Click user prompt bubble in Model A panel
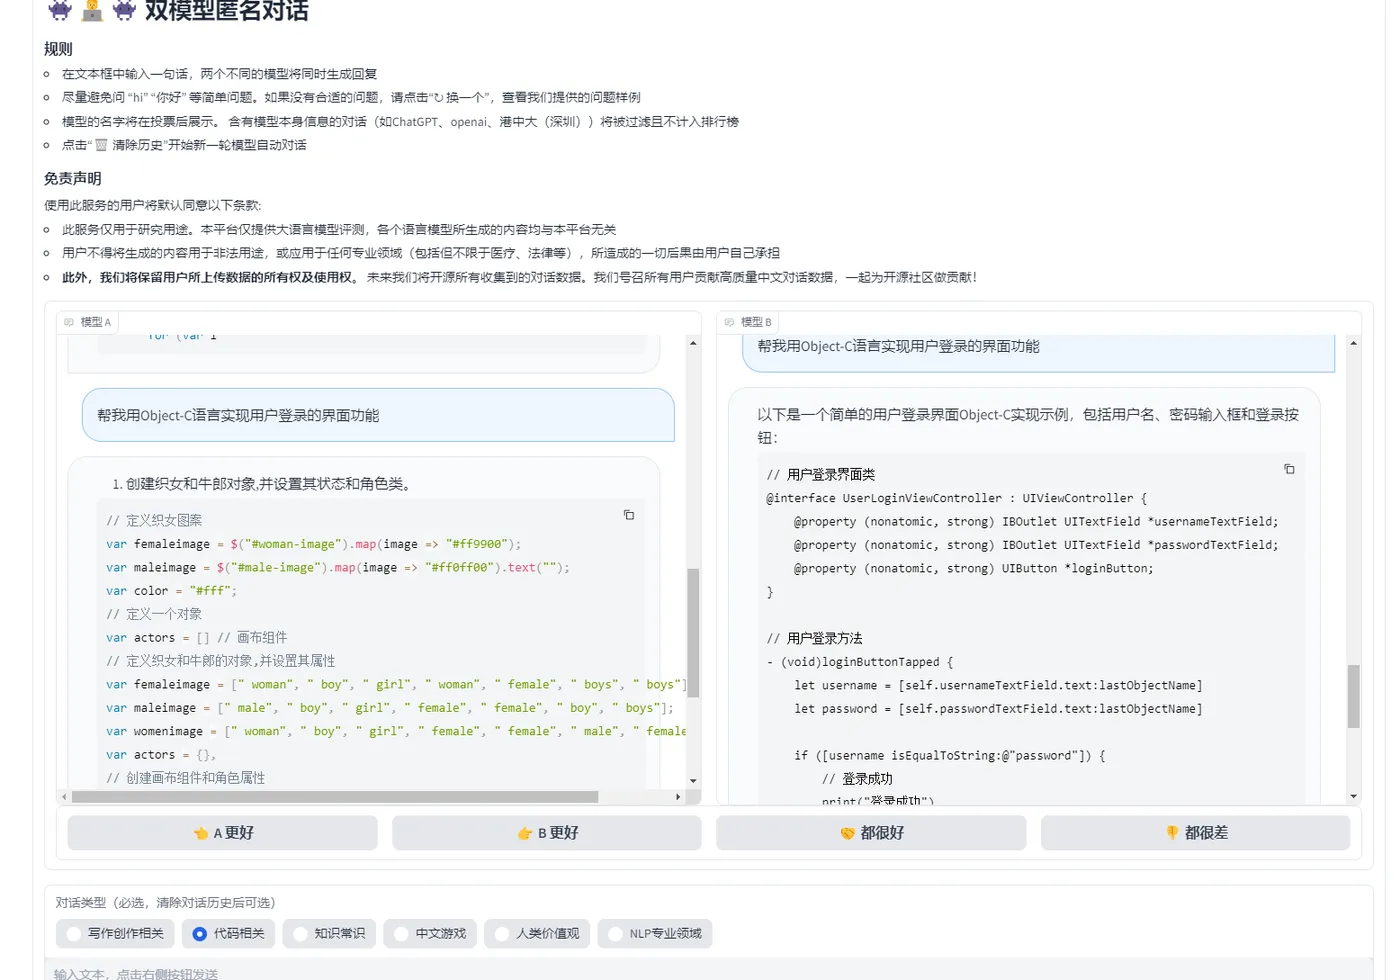Viewport: 1400px width, 980px height. click(378, 415)
